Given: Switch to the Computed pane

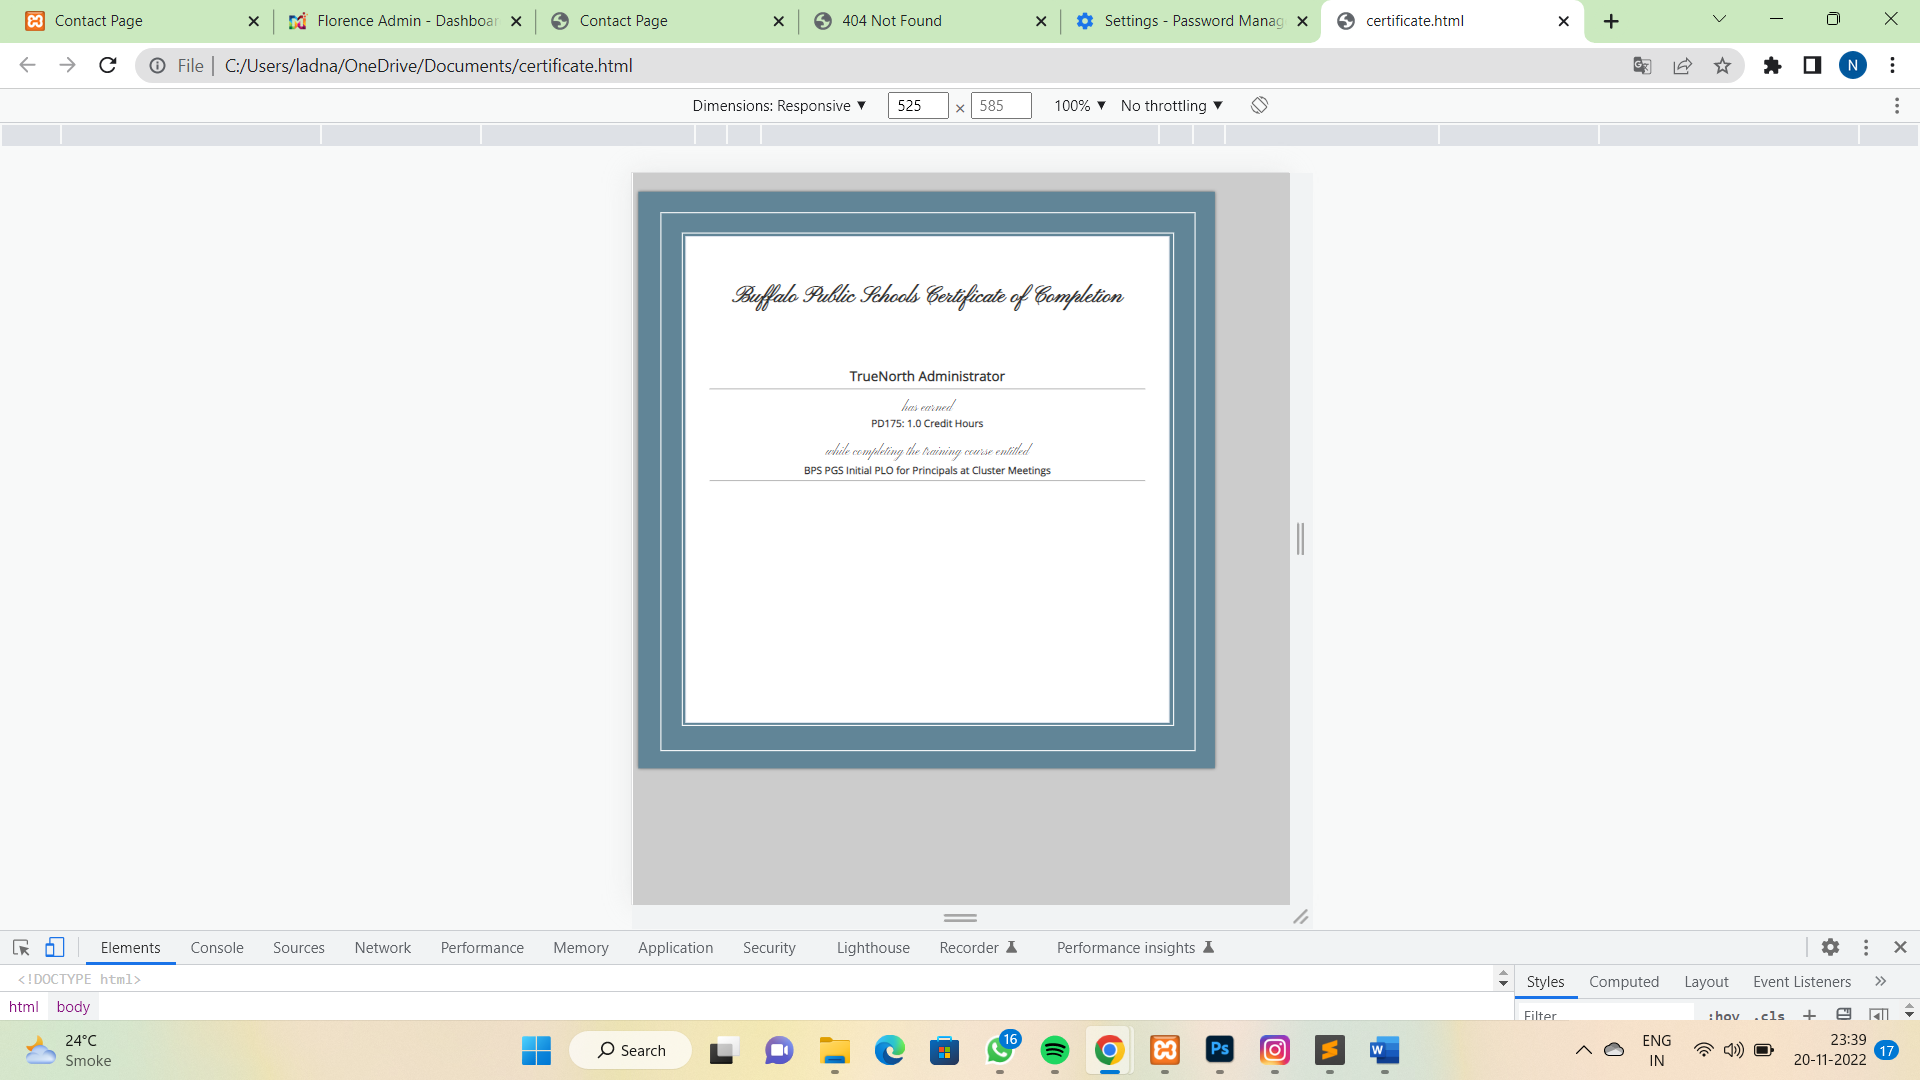Looking at the screenshot, I should pyautogui.click(x=1624, y=981).
